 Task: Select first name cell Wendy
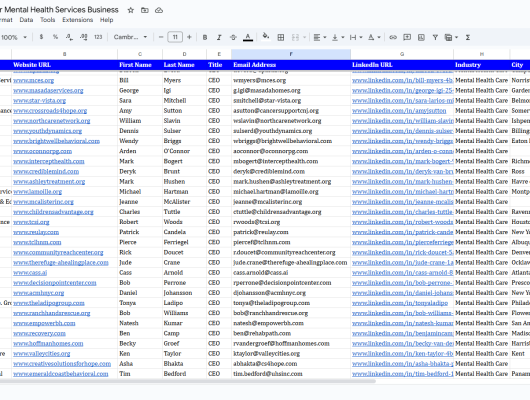click(x=140, y=141)
